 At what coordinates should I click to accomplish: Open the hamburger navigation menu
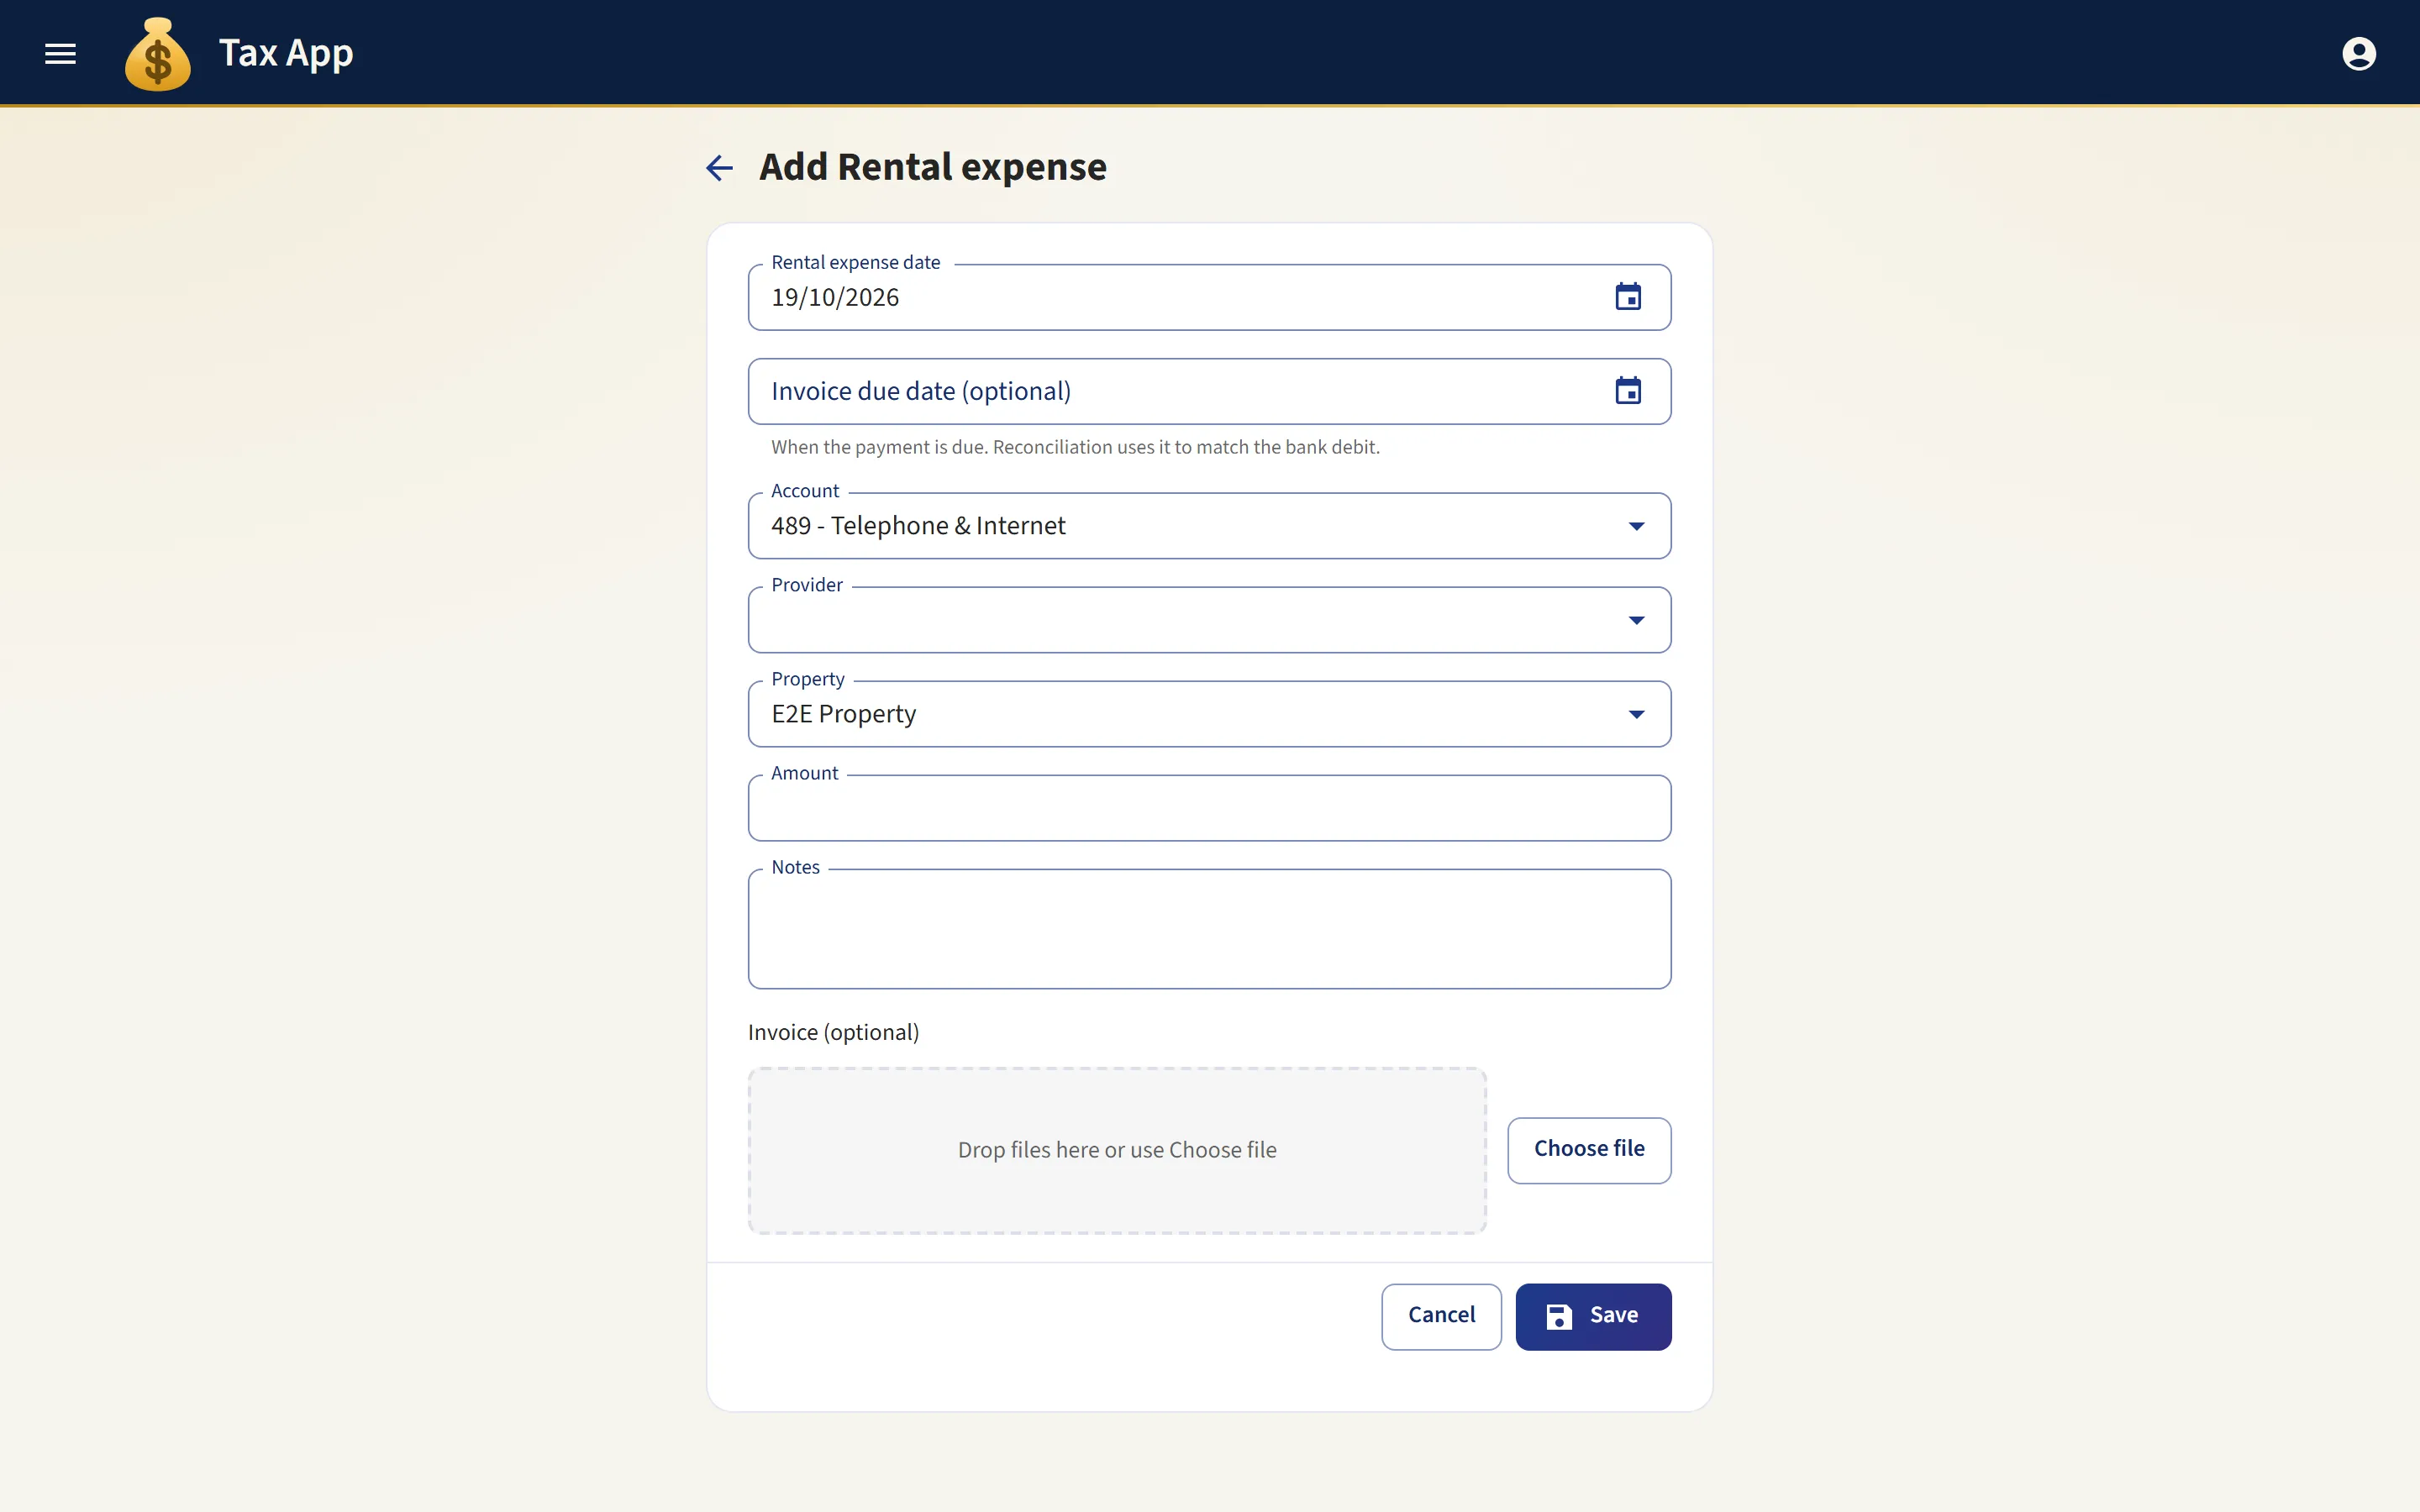point(60,53)
